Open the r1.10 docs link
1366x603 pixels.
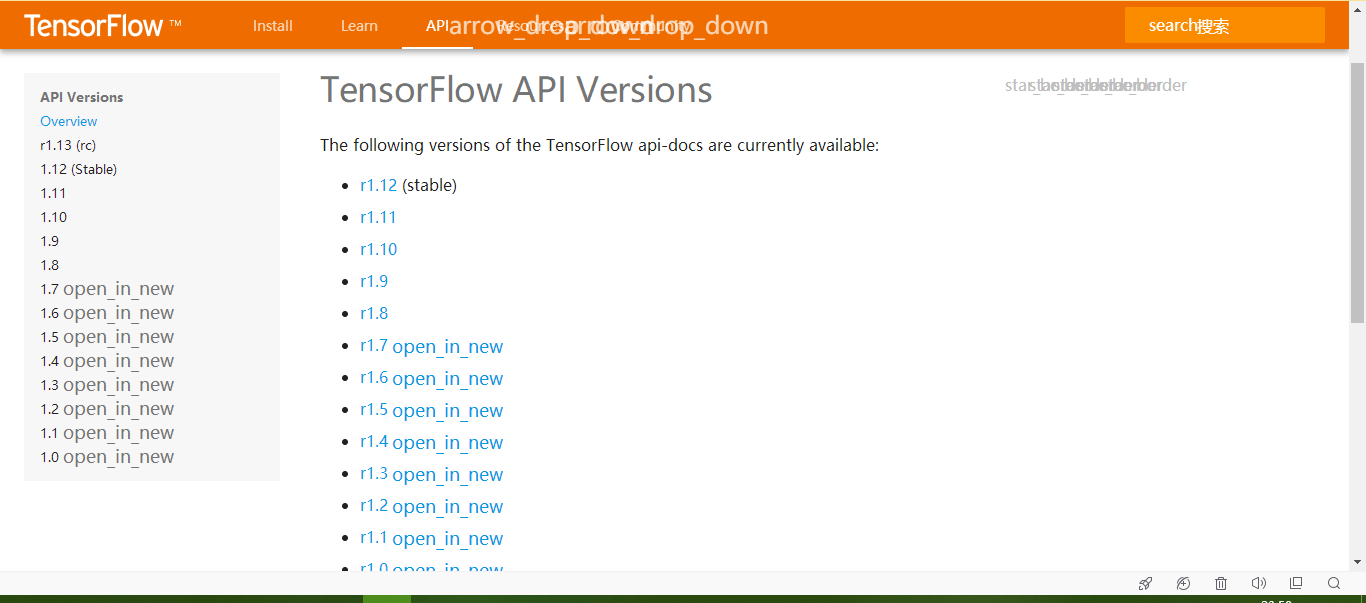(x=379, y=249)
